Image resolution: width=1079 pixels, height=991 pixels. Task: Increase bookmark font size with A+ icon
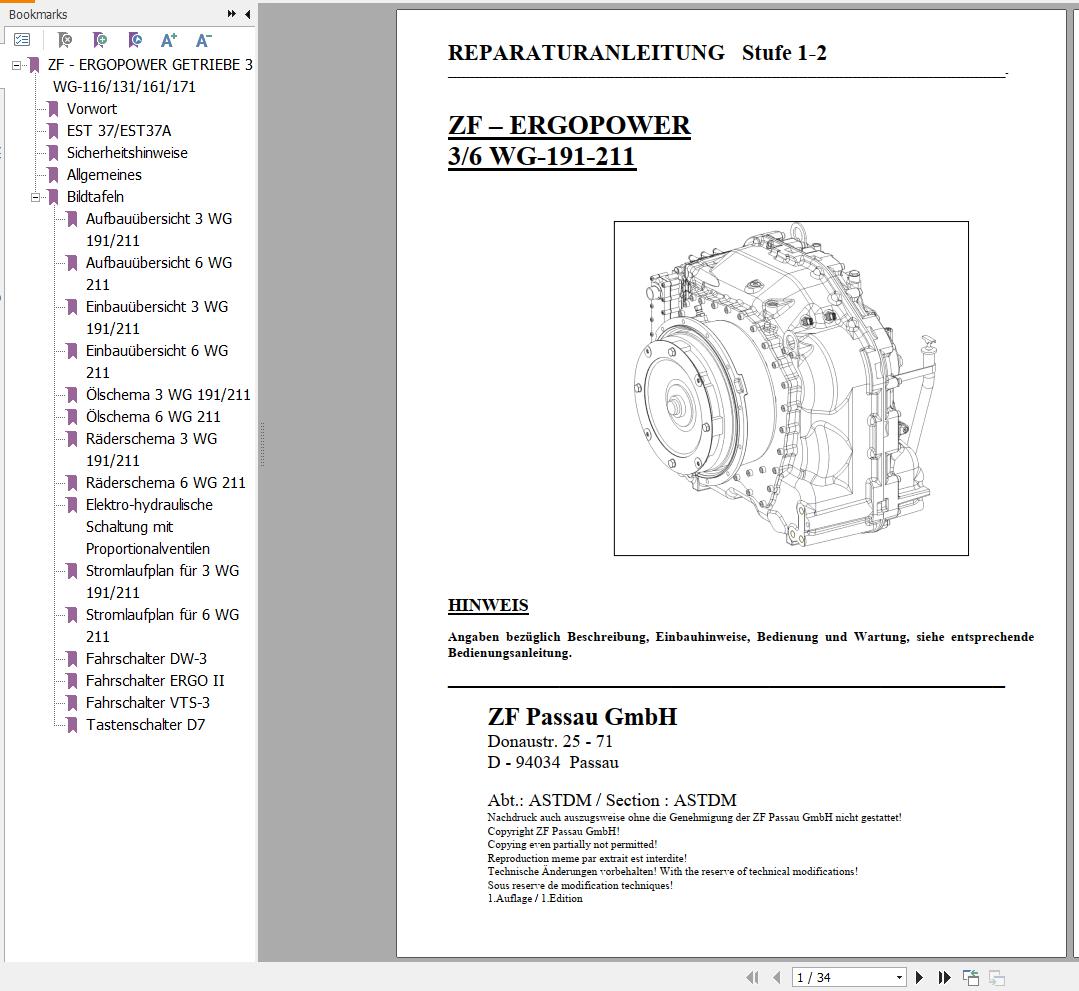click(x=169, y=40)
